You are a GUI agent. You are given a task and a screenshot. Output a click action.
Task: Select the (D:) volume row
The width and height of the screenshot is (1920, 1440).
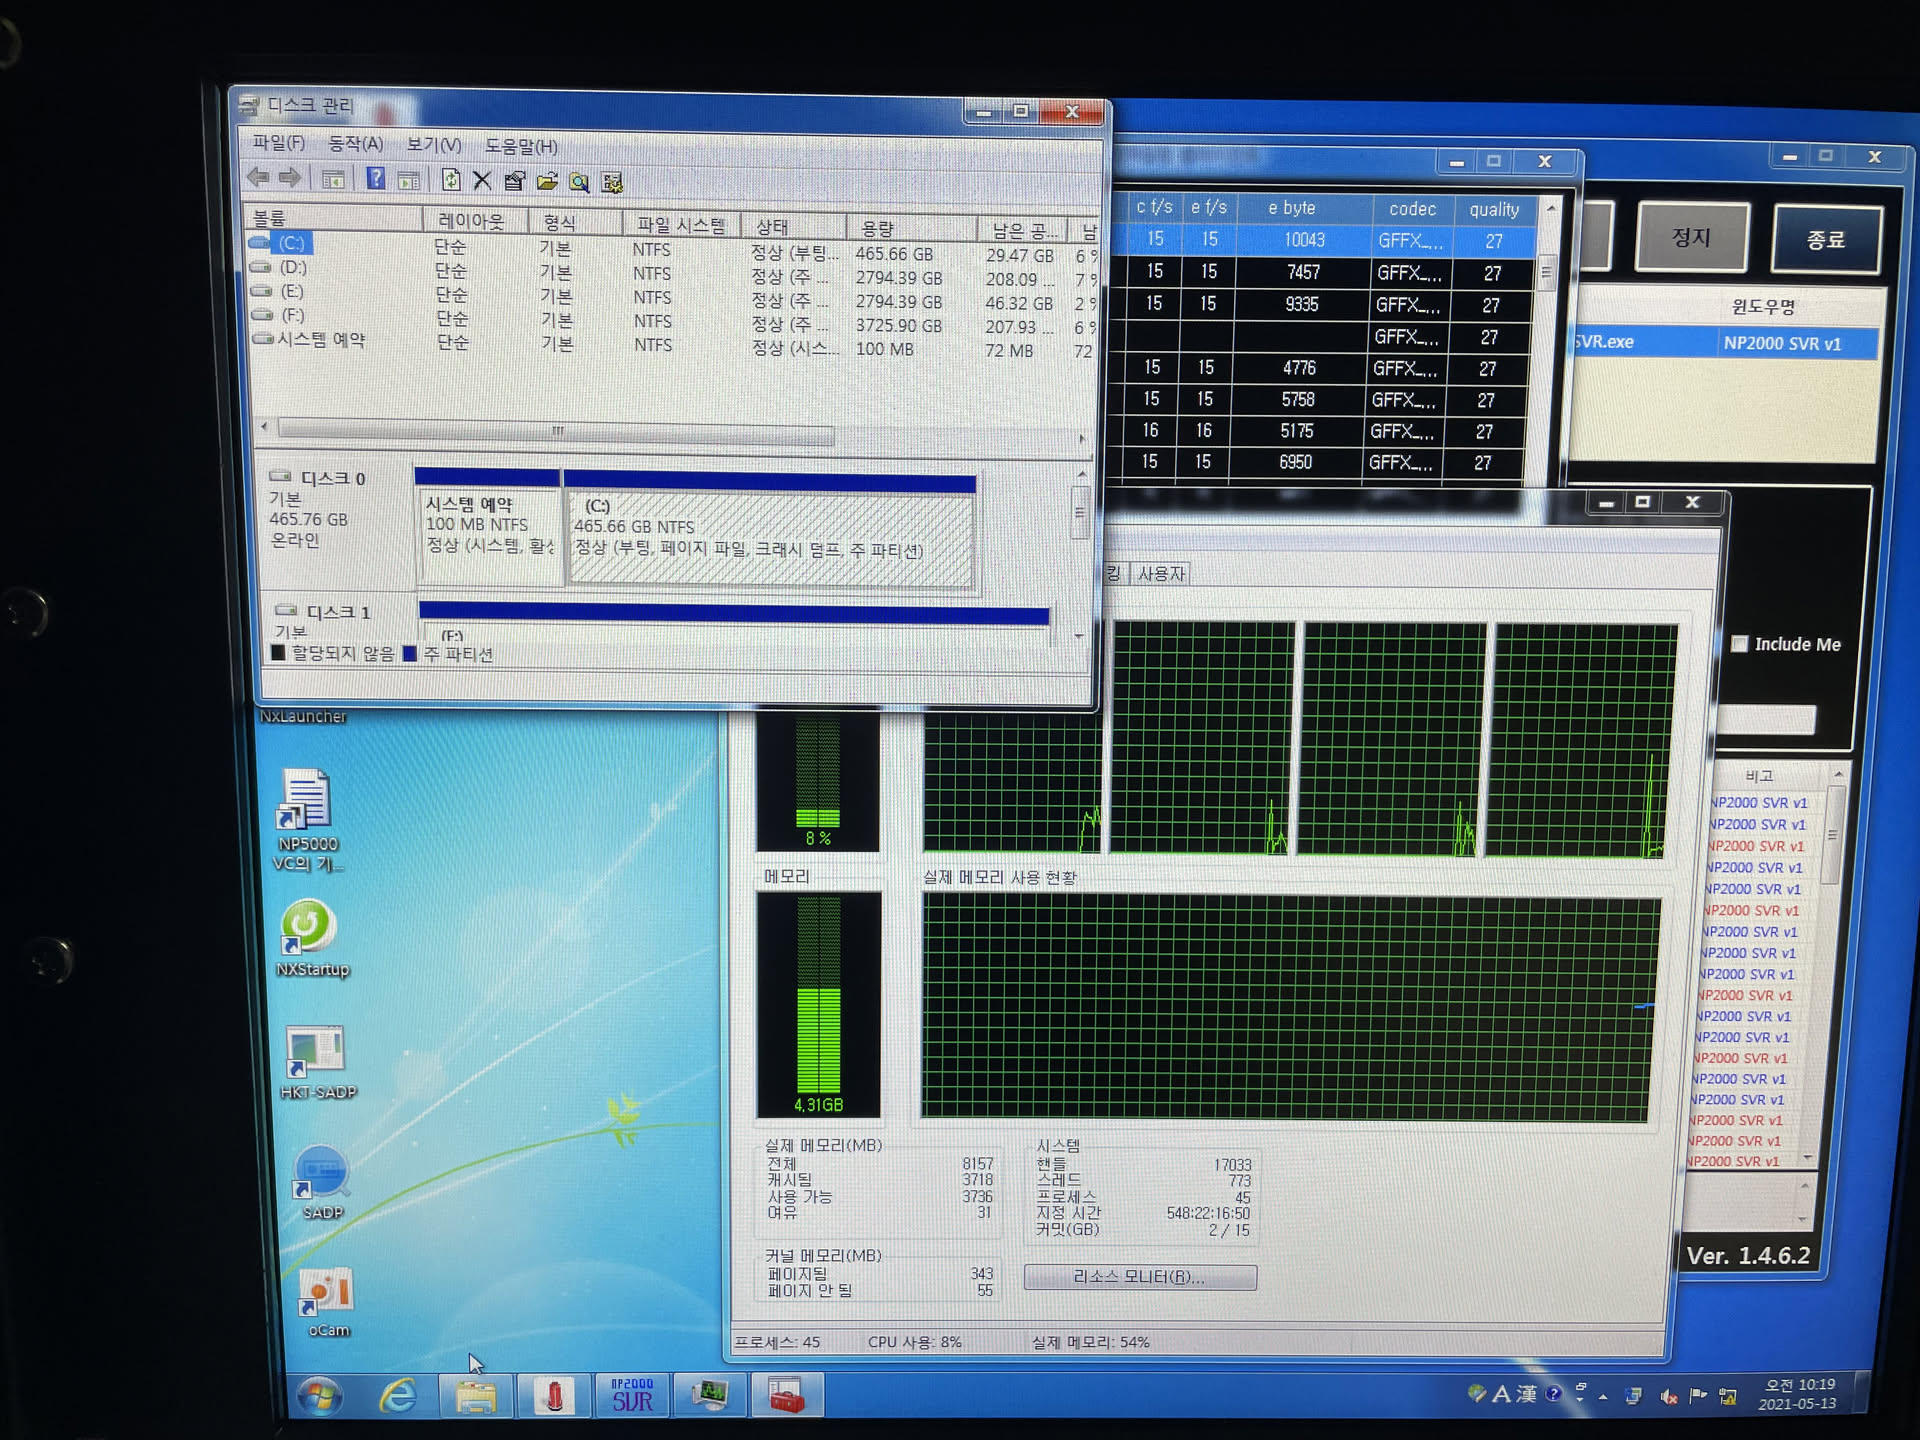[292, 268]
